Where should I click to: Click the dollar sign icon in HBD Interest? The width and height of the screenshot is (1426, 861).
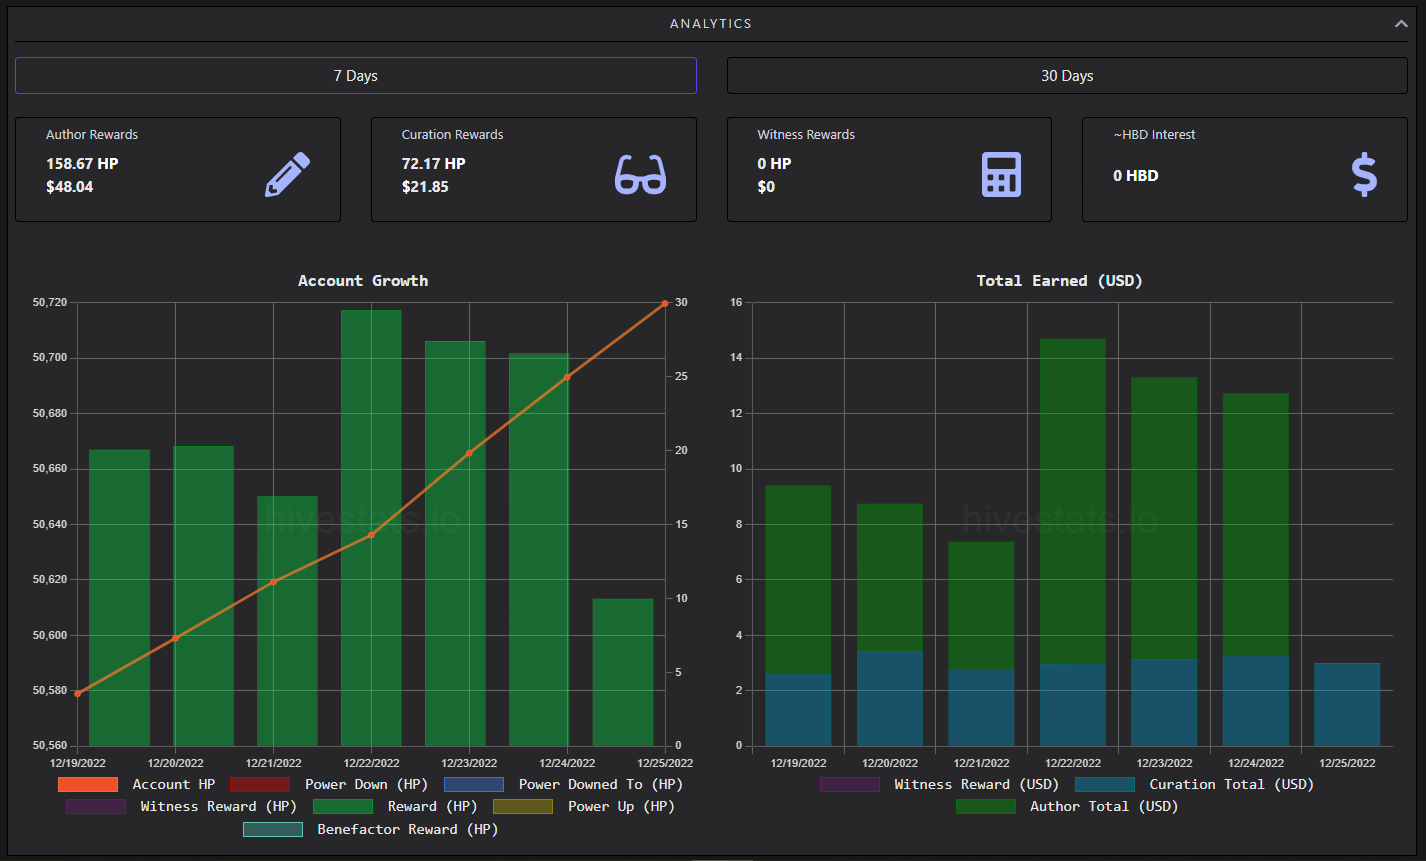point(1364,175)
